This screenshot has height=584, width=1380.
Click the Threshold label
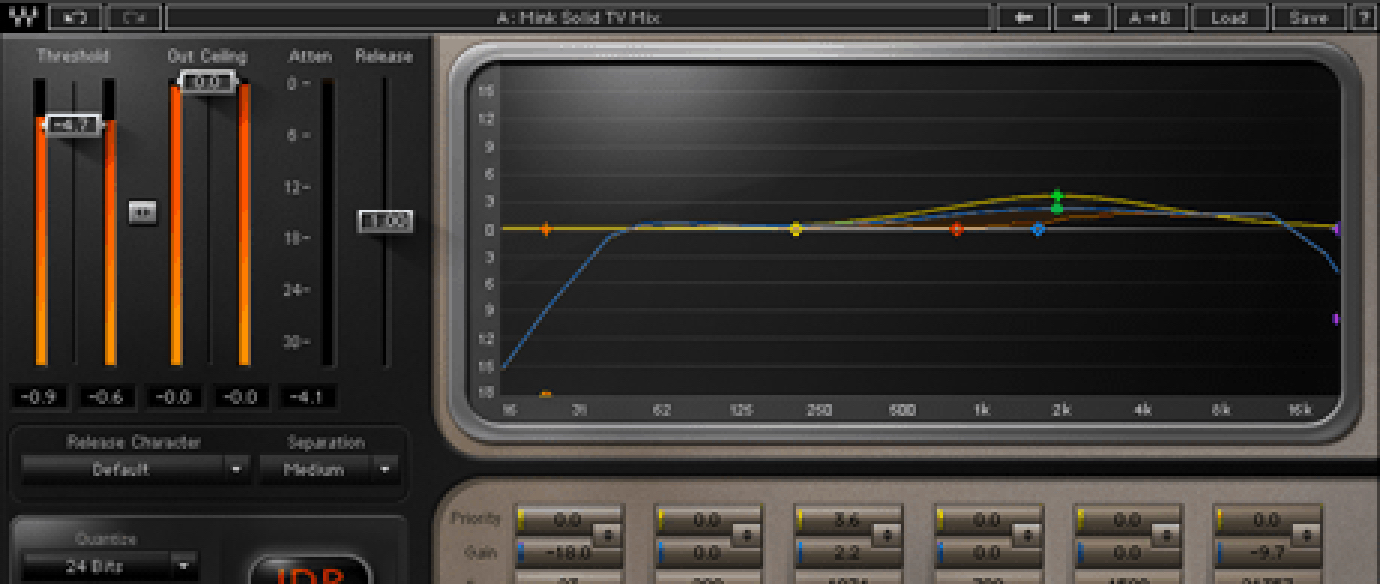(x=73, y=56)
